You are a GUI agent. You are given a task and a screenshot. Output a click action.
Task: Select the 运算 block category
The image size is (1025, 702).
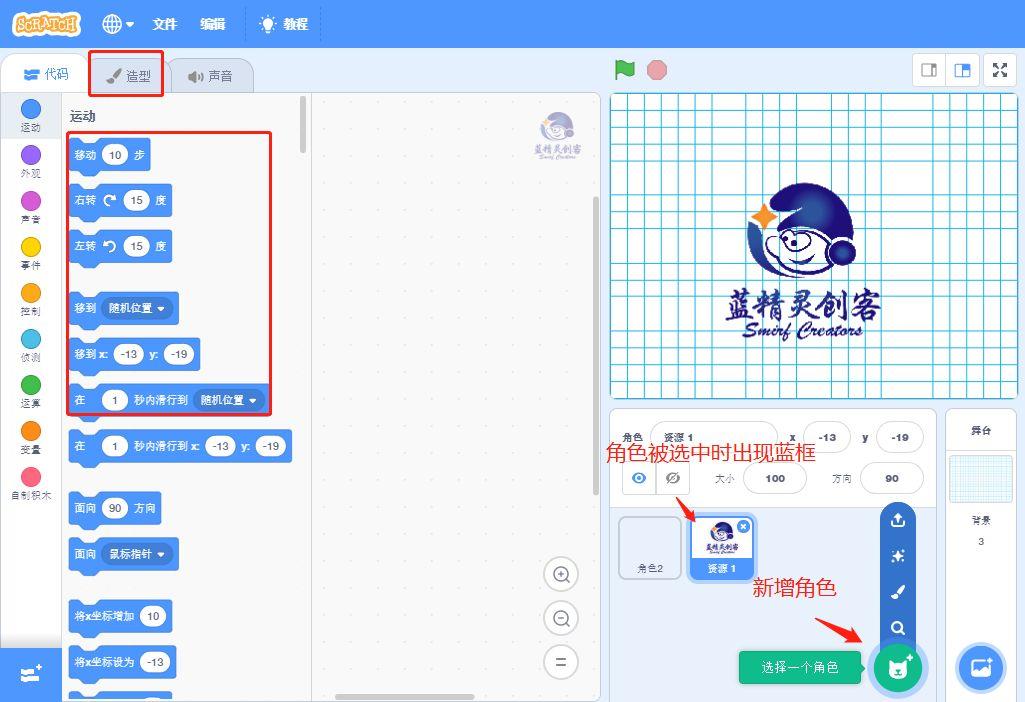point(31,392)
